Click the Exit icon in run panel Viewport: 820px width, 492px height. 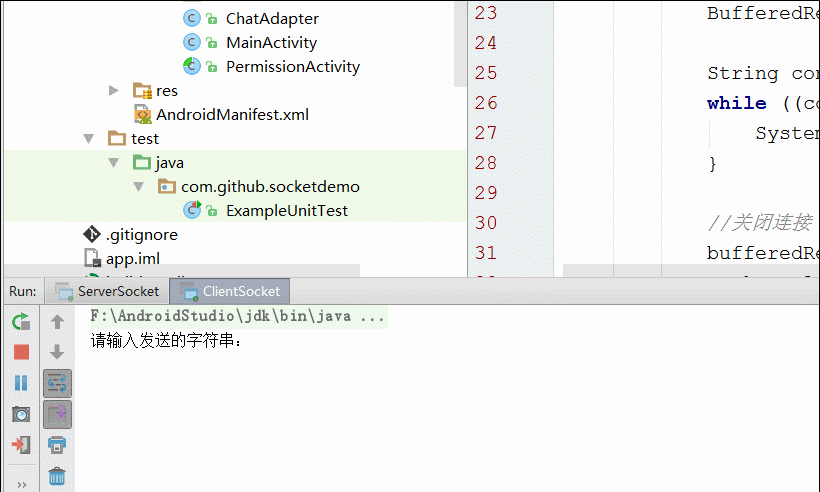pyautogui.click(x=21, y=445)
